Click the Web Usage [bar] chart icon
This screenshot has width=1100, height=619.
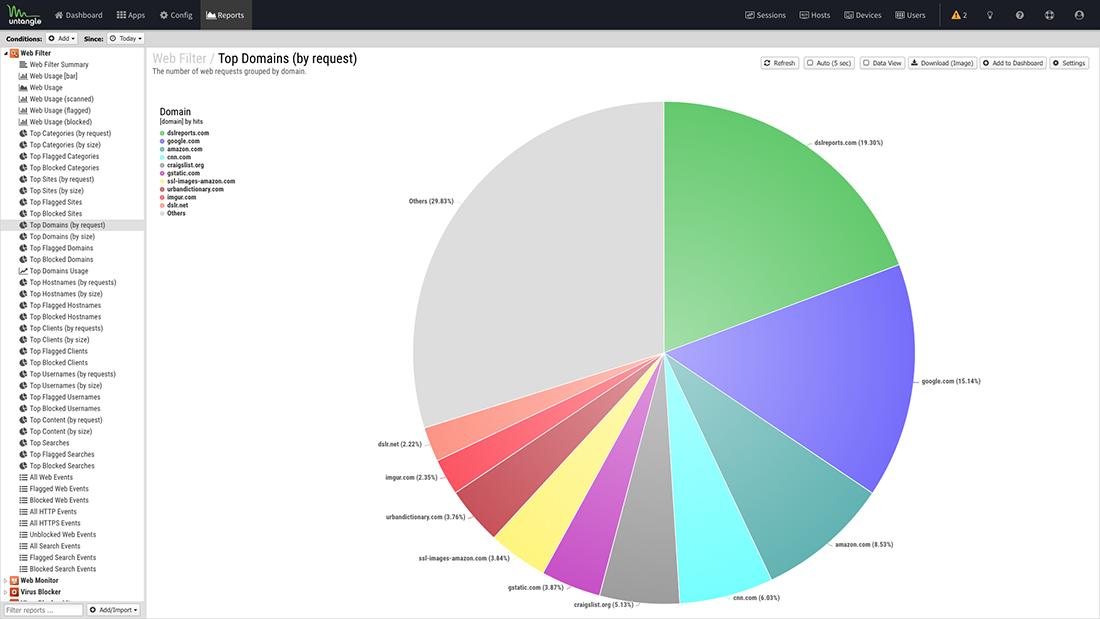point(23,76)
